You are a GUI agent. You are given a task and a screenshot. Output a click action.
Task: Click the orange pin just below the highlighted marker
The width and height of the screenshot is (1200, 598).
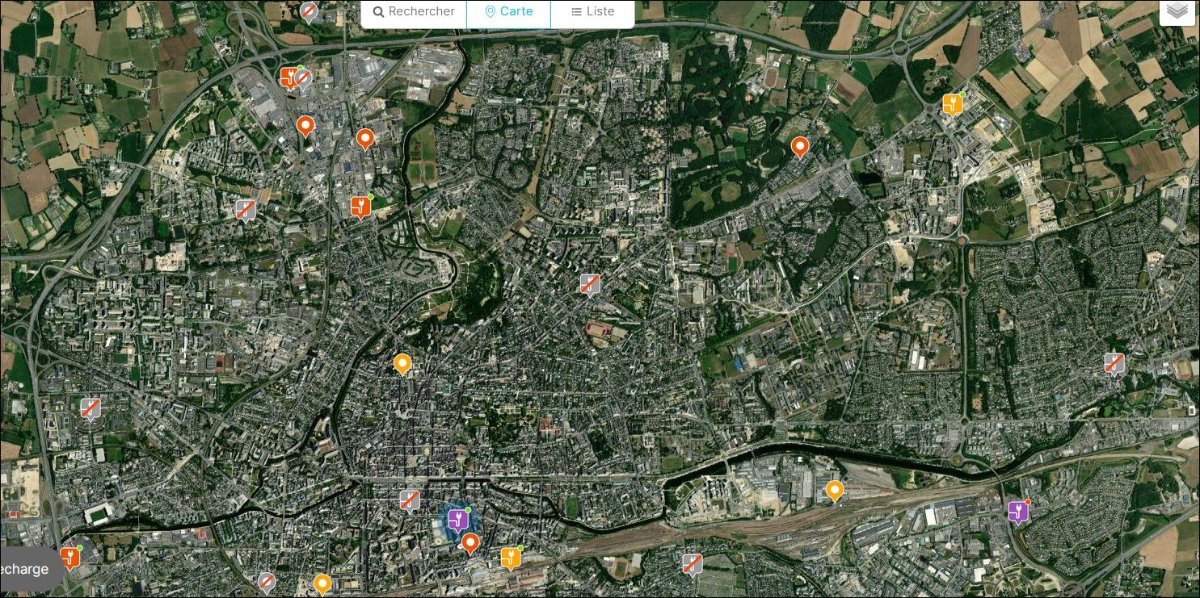(469, 542)
